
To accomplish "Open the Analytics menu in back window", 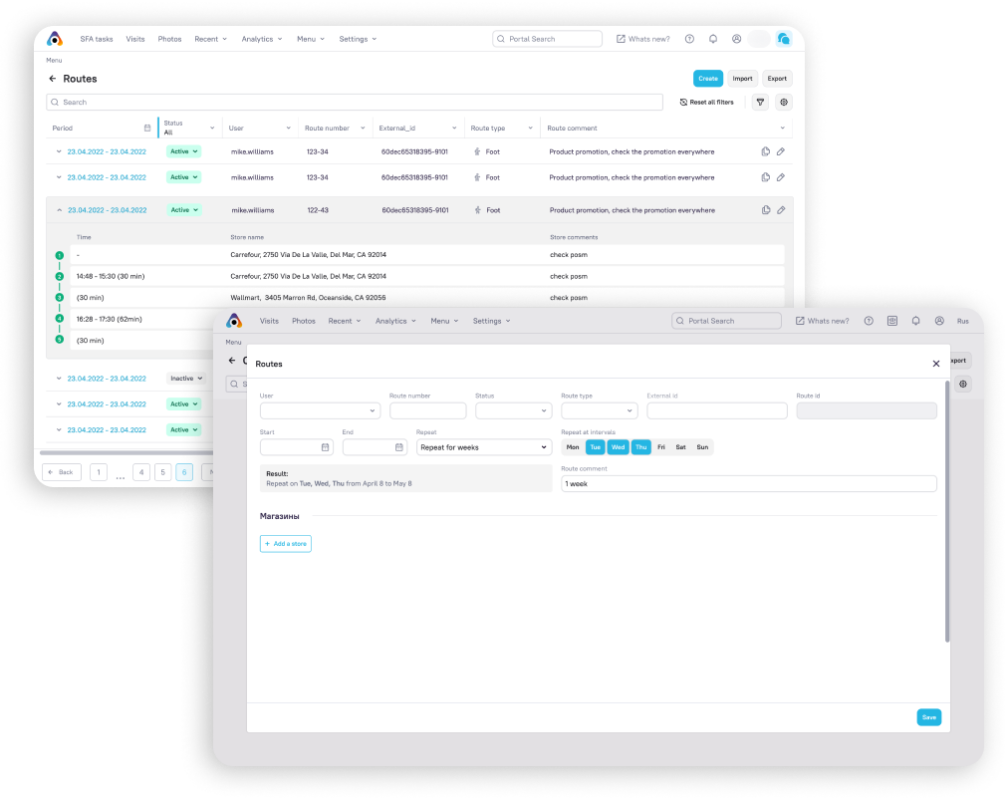I will click(261, 39).
